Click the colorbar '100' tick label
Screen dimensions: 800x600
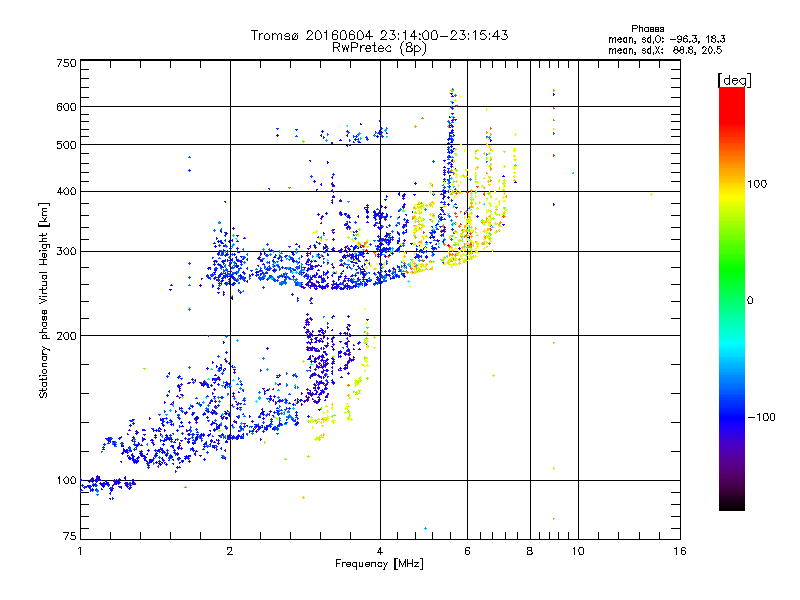(757, 184)
